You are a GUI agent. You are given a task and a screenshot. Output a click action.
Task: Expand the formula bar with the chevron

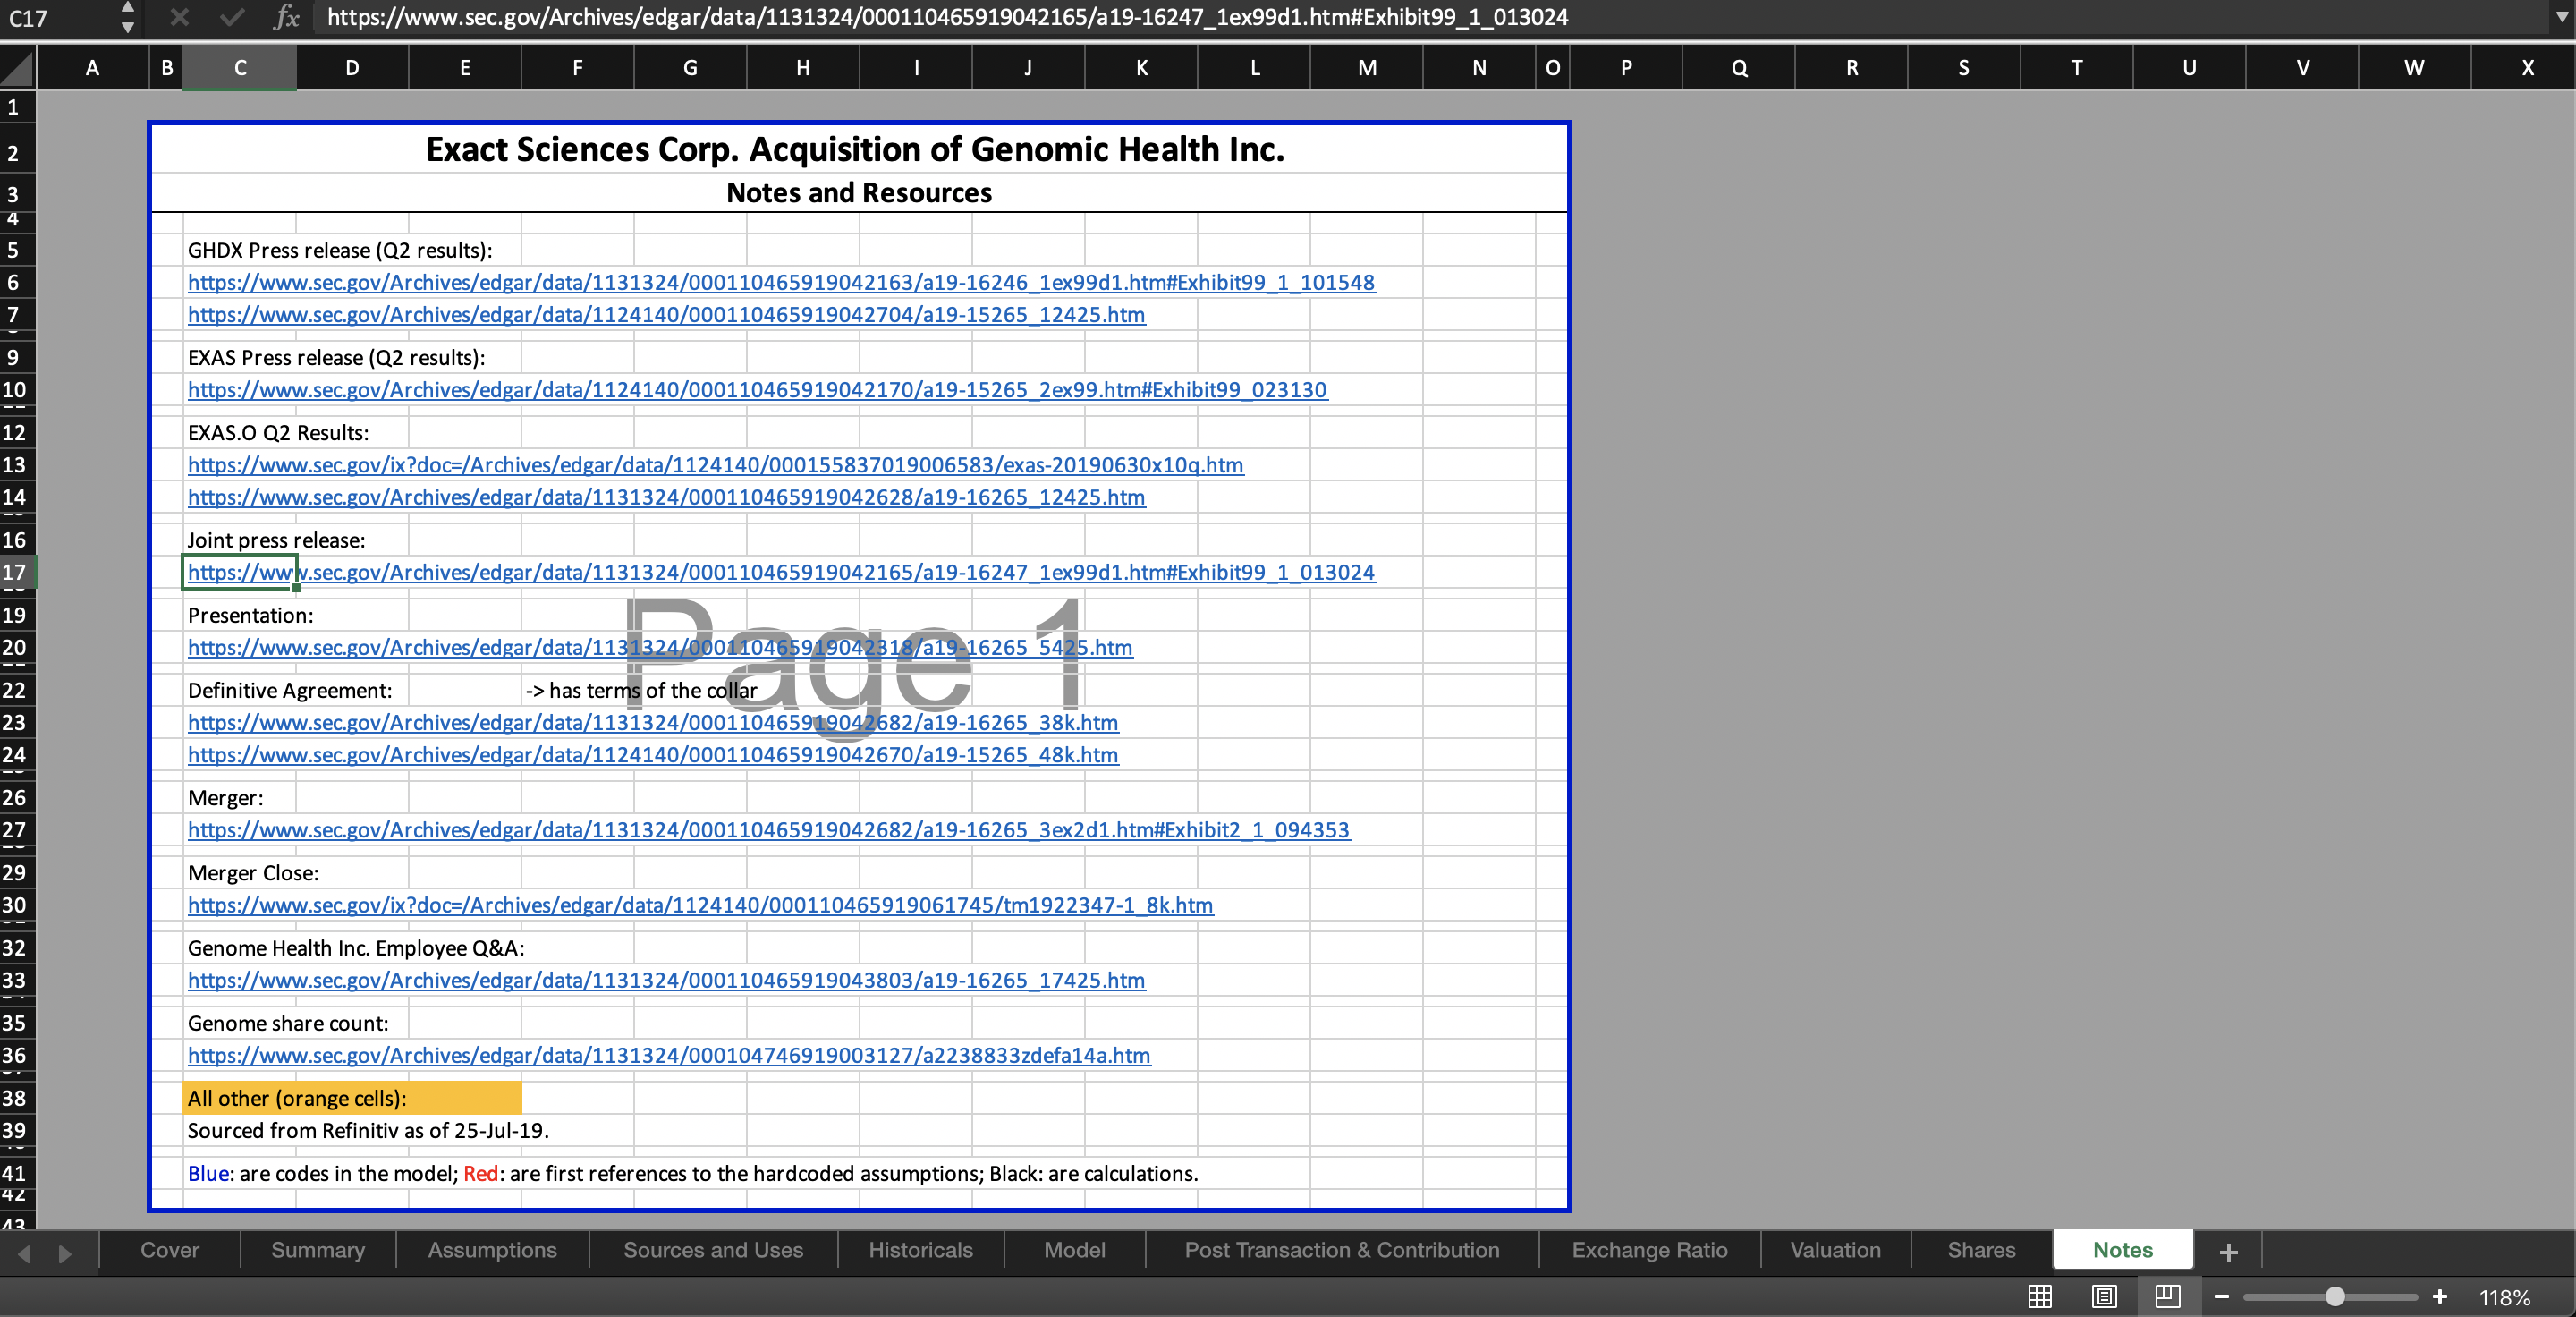(2561, 17)
